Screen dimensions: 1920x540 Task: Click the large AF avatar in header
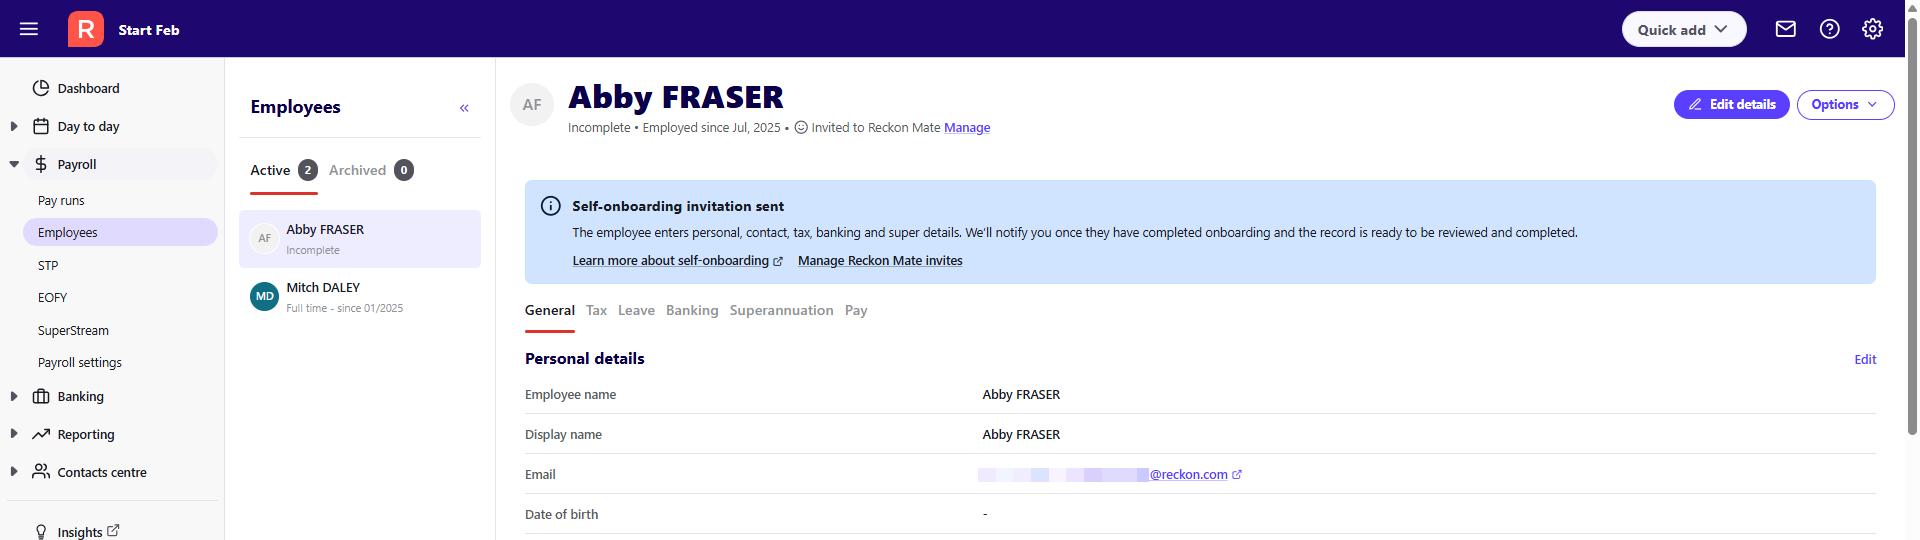532,105
